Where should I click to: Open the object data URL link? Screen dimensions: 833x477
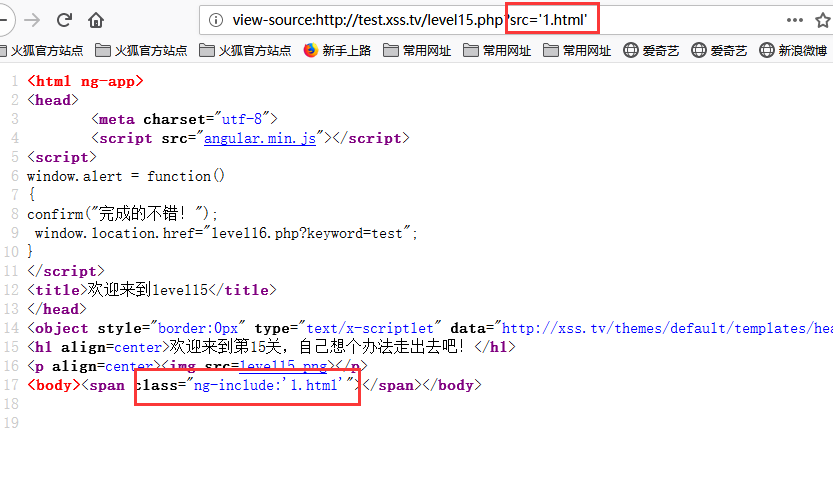(x=667, y=328)
